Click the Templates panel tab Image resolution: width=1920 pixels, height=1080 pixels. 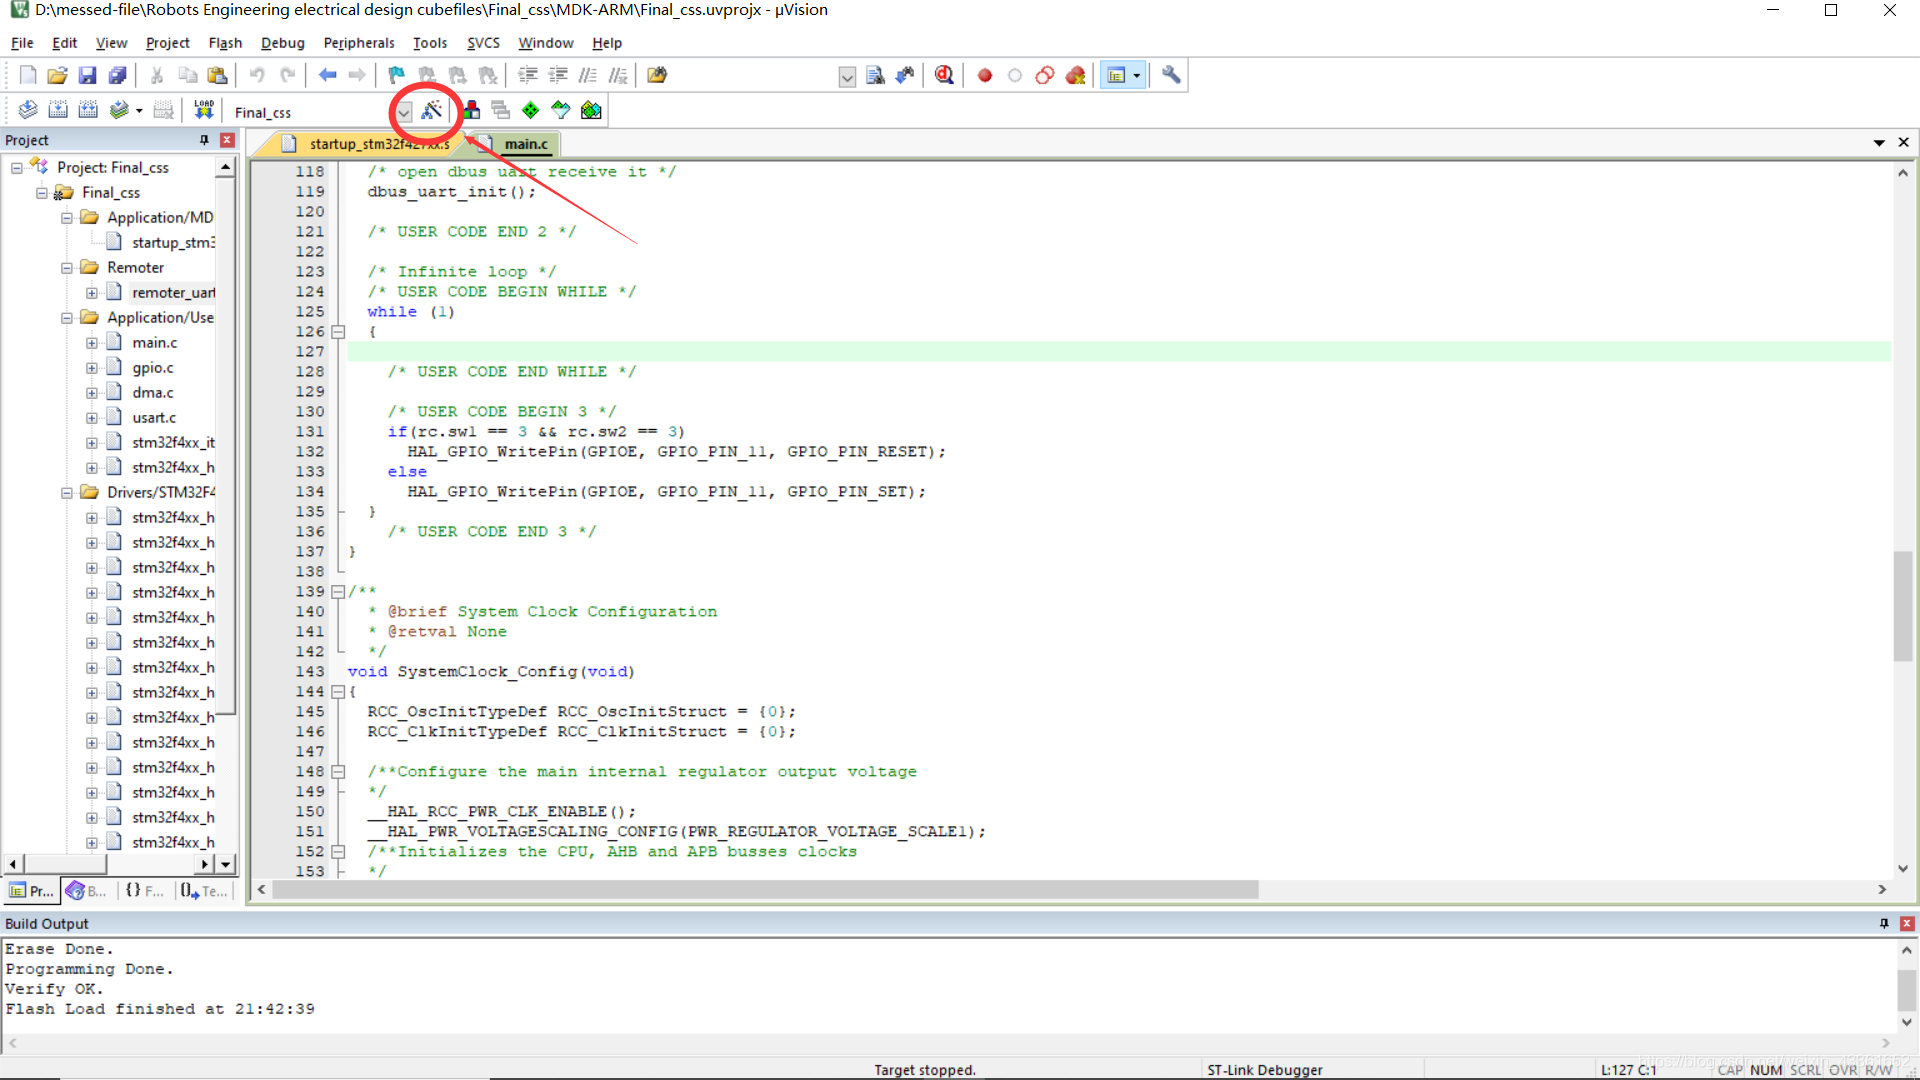203,890
